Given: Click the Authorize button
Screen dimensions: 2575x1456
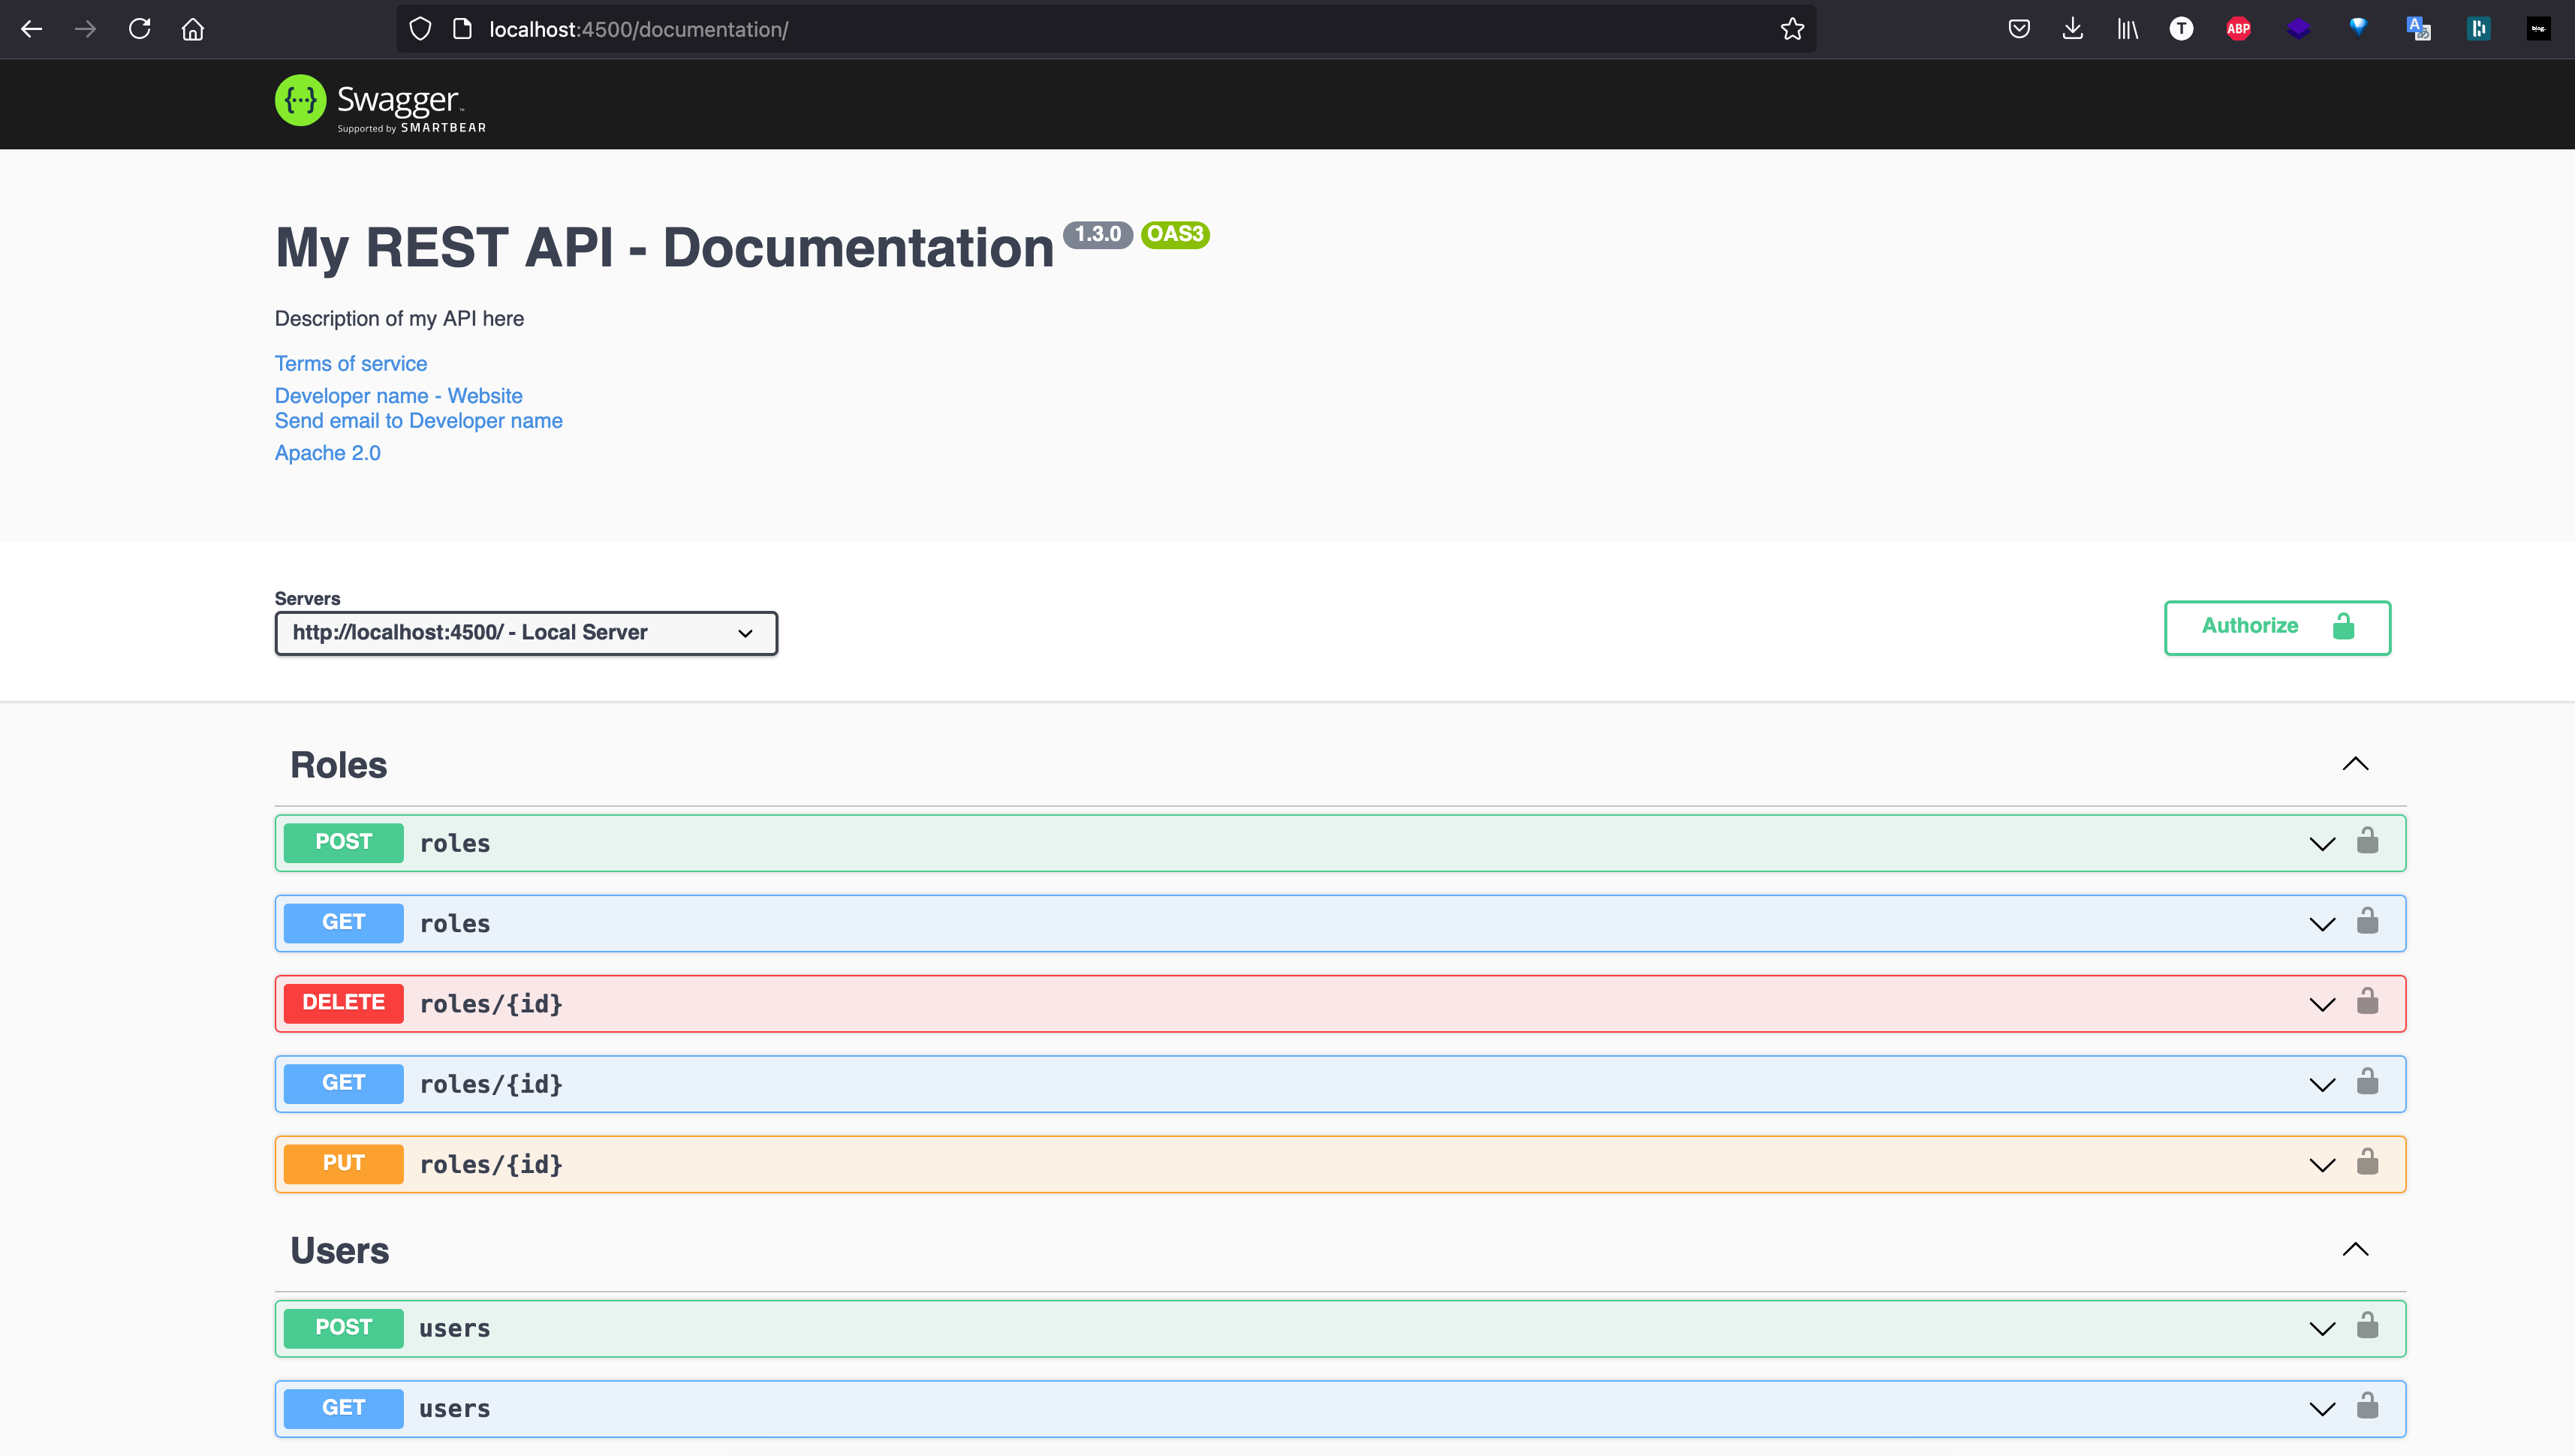Looking at the screenshot, I should tap(2277, 627).
